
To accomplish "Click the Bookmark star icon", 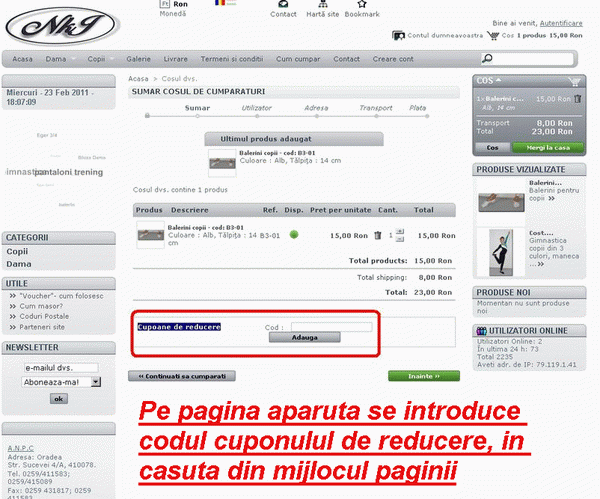I will click(362, 4).
